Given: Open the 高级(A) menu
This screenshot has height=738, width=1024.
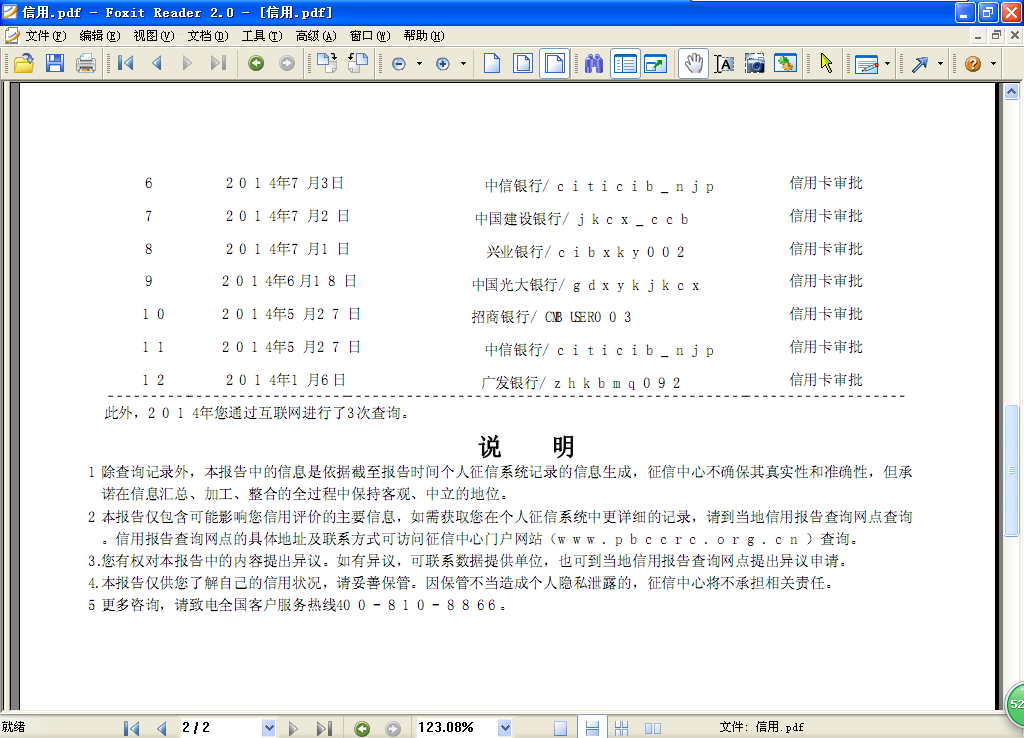Looking at the screenshot, I should pos(316,35).
